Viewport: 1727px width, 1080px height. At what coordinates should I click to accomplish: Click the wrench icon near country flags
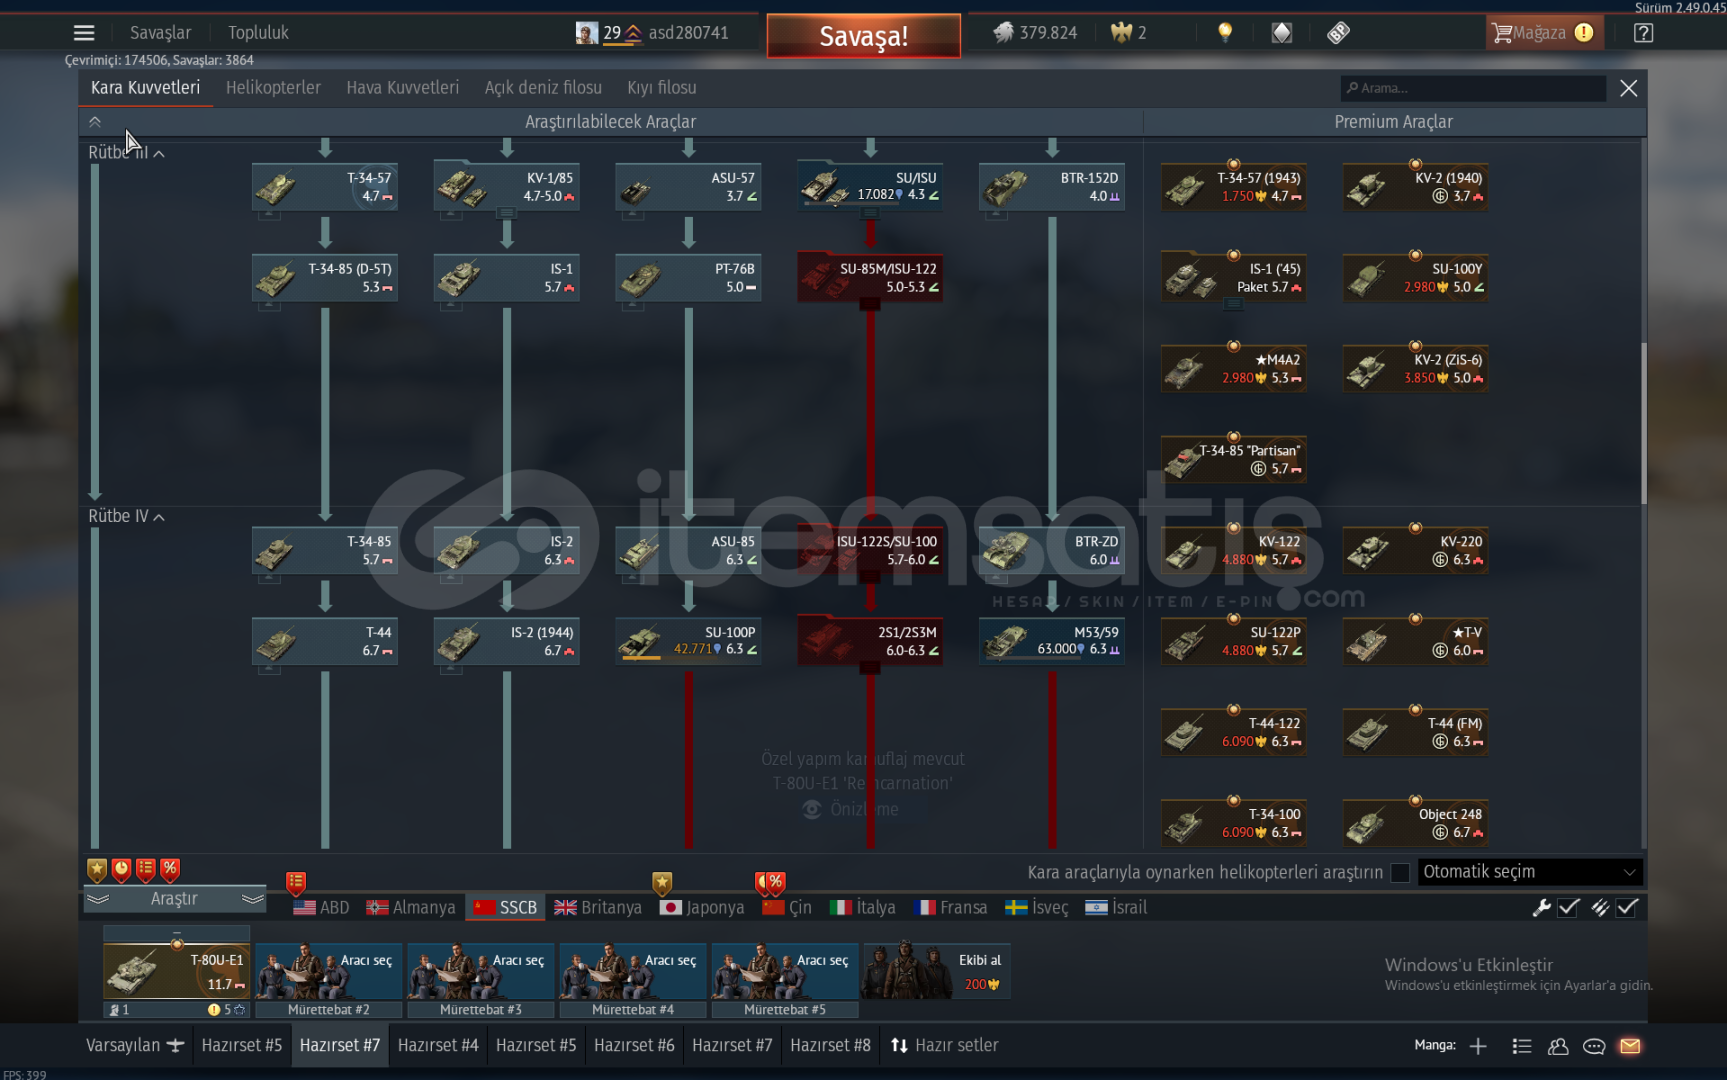(1541, 907)
